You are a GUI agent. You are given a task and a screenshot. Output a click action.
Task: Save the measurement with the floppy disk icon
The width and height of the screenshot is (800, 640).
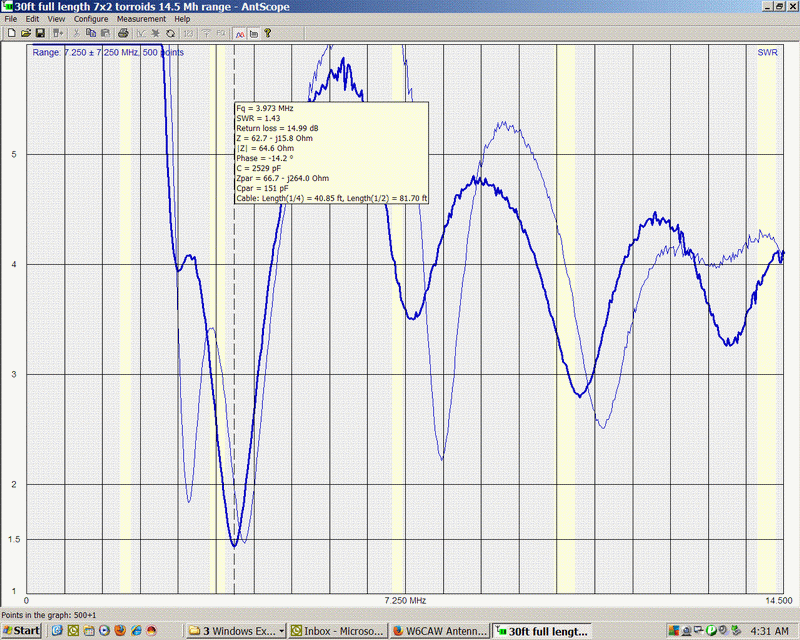[40, 33]
